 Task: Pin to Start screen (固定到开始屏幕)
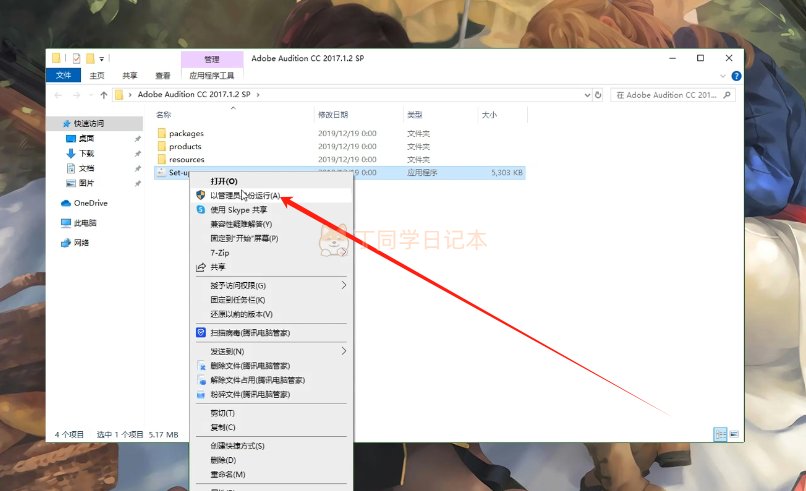click(244, 239)
